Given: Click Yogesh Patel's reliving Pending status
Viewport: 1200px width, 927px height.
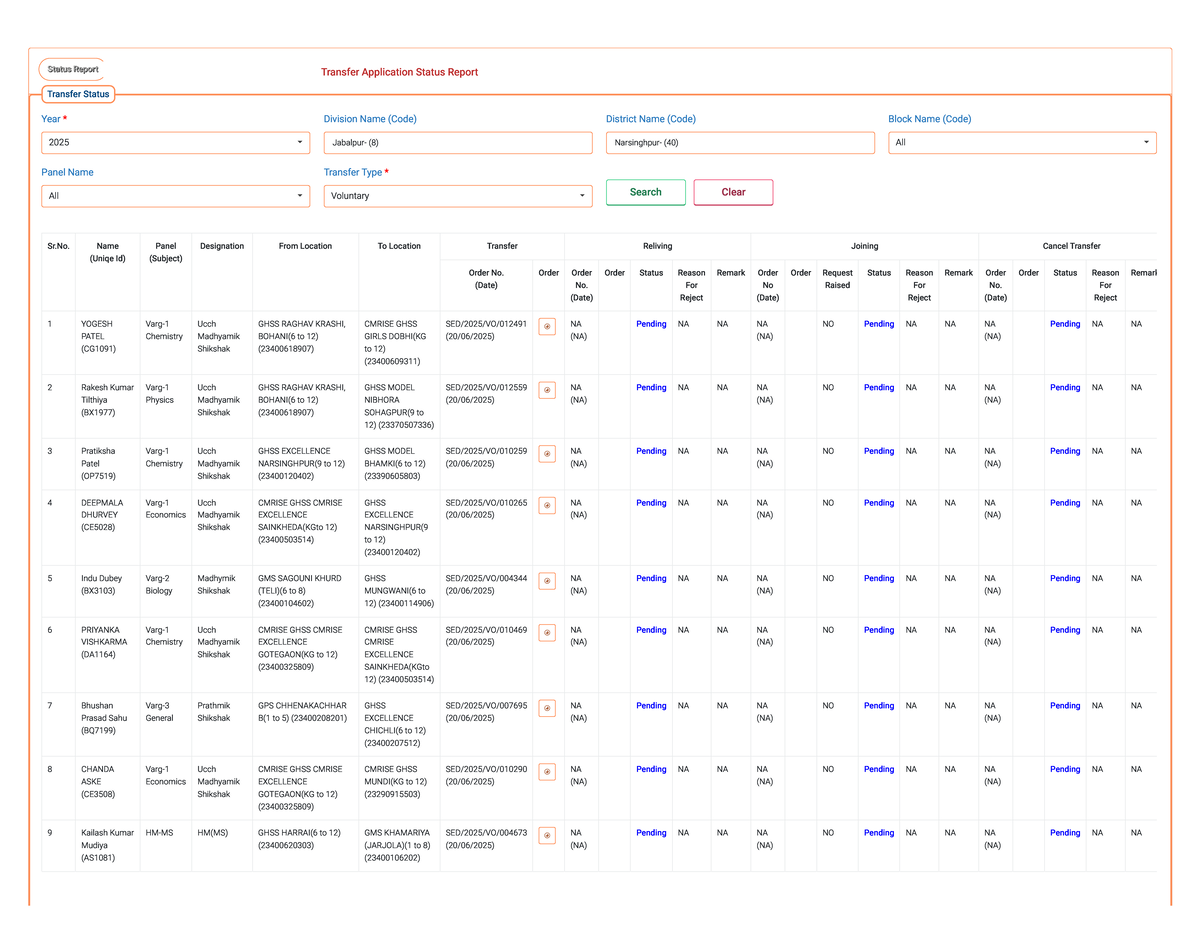Looking at the screenshot, I should click(x=651, y=324).
